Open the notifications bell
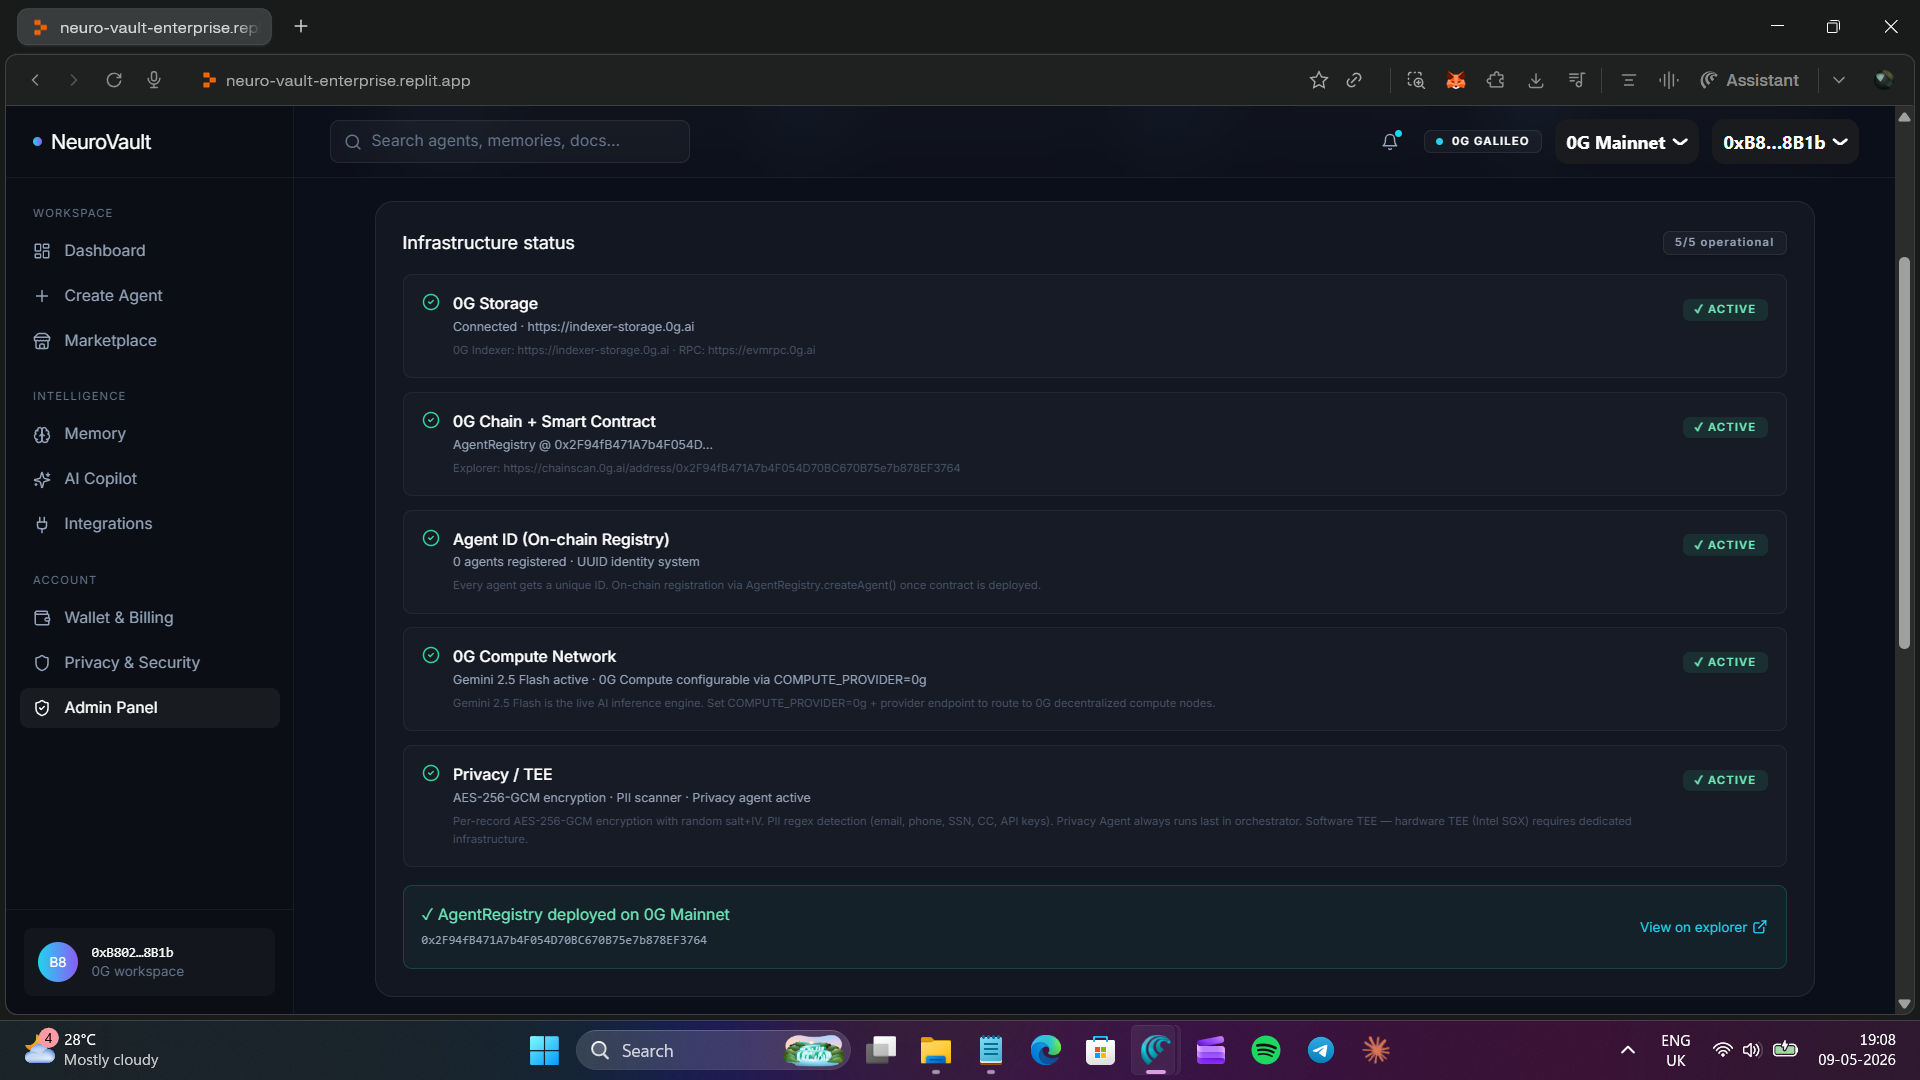 (1390, 142)
